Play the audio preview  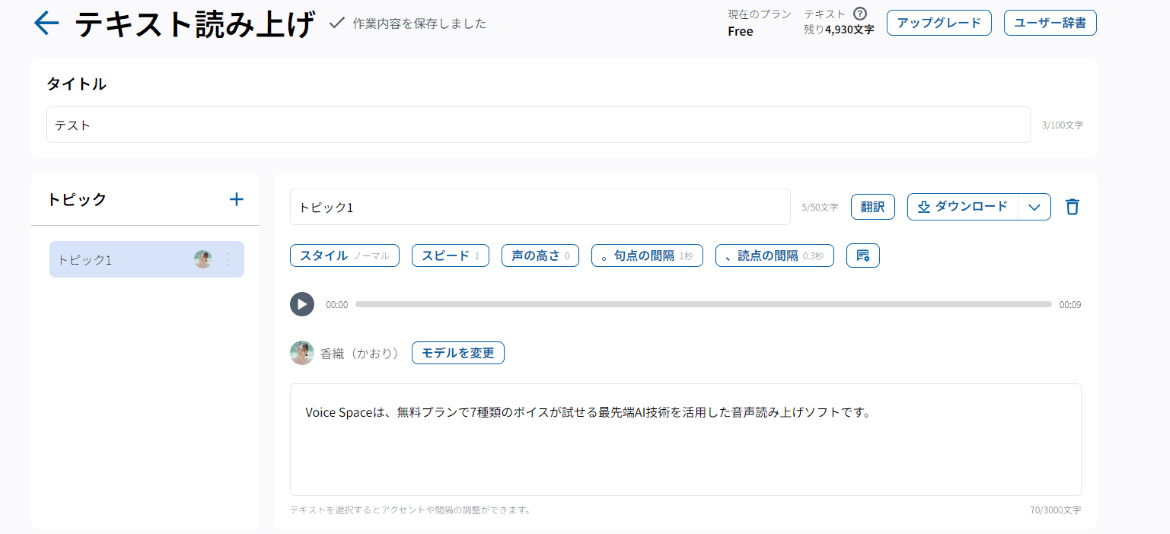tap(302, 304)
